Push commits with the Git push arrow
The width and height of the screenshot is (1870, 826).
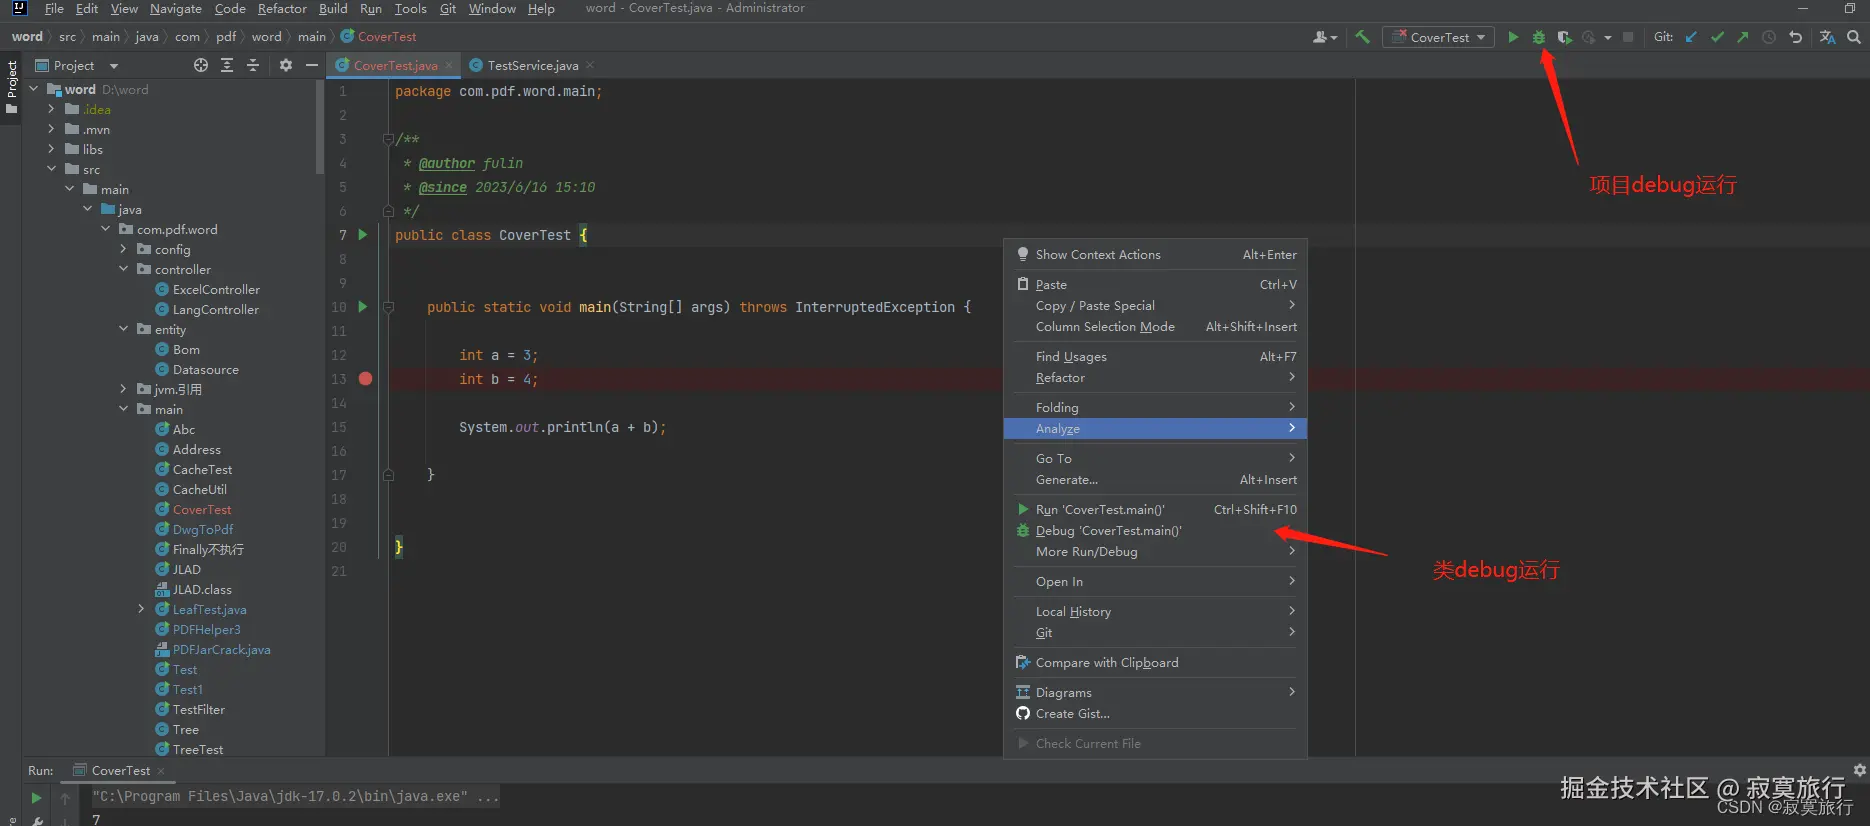coord(1743,37)
